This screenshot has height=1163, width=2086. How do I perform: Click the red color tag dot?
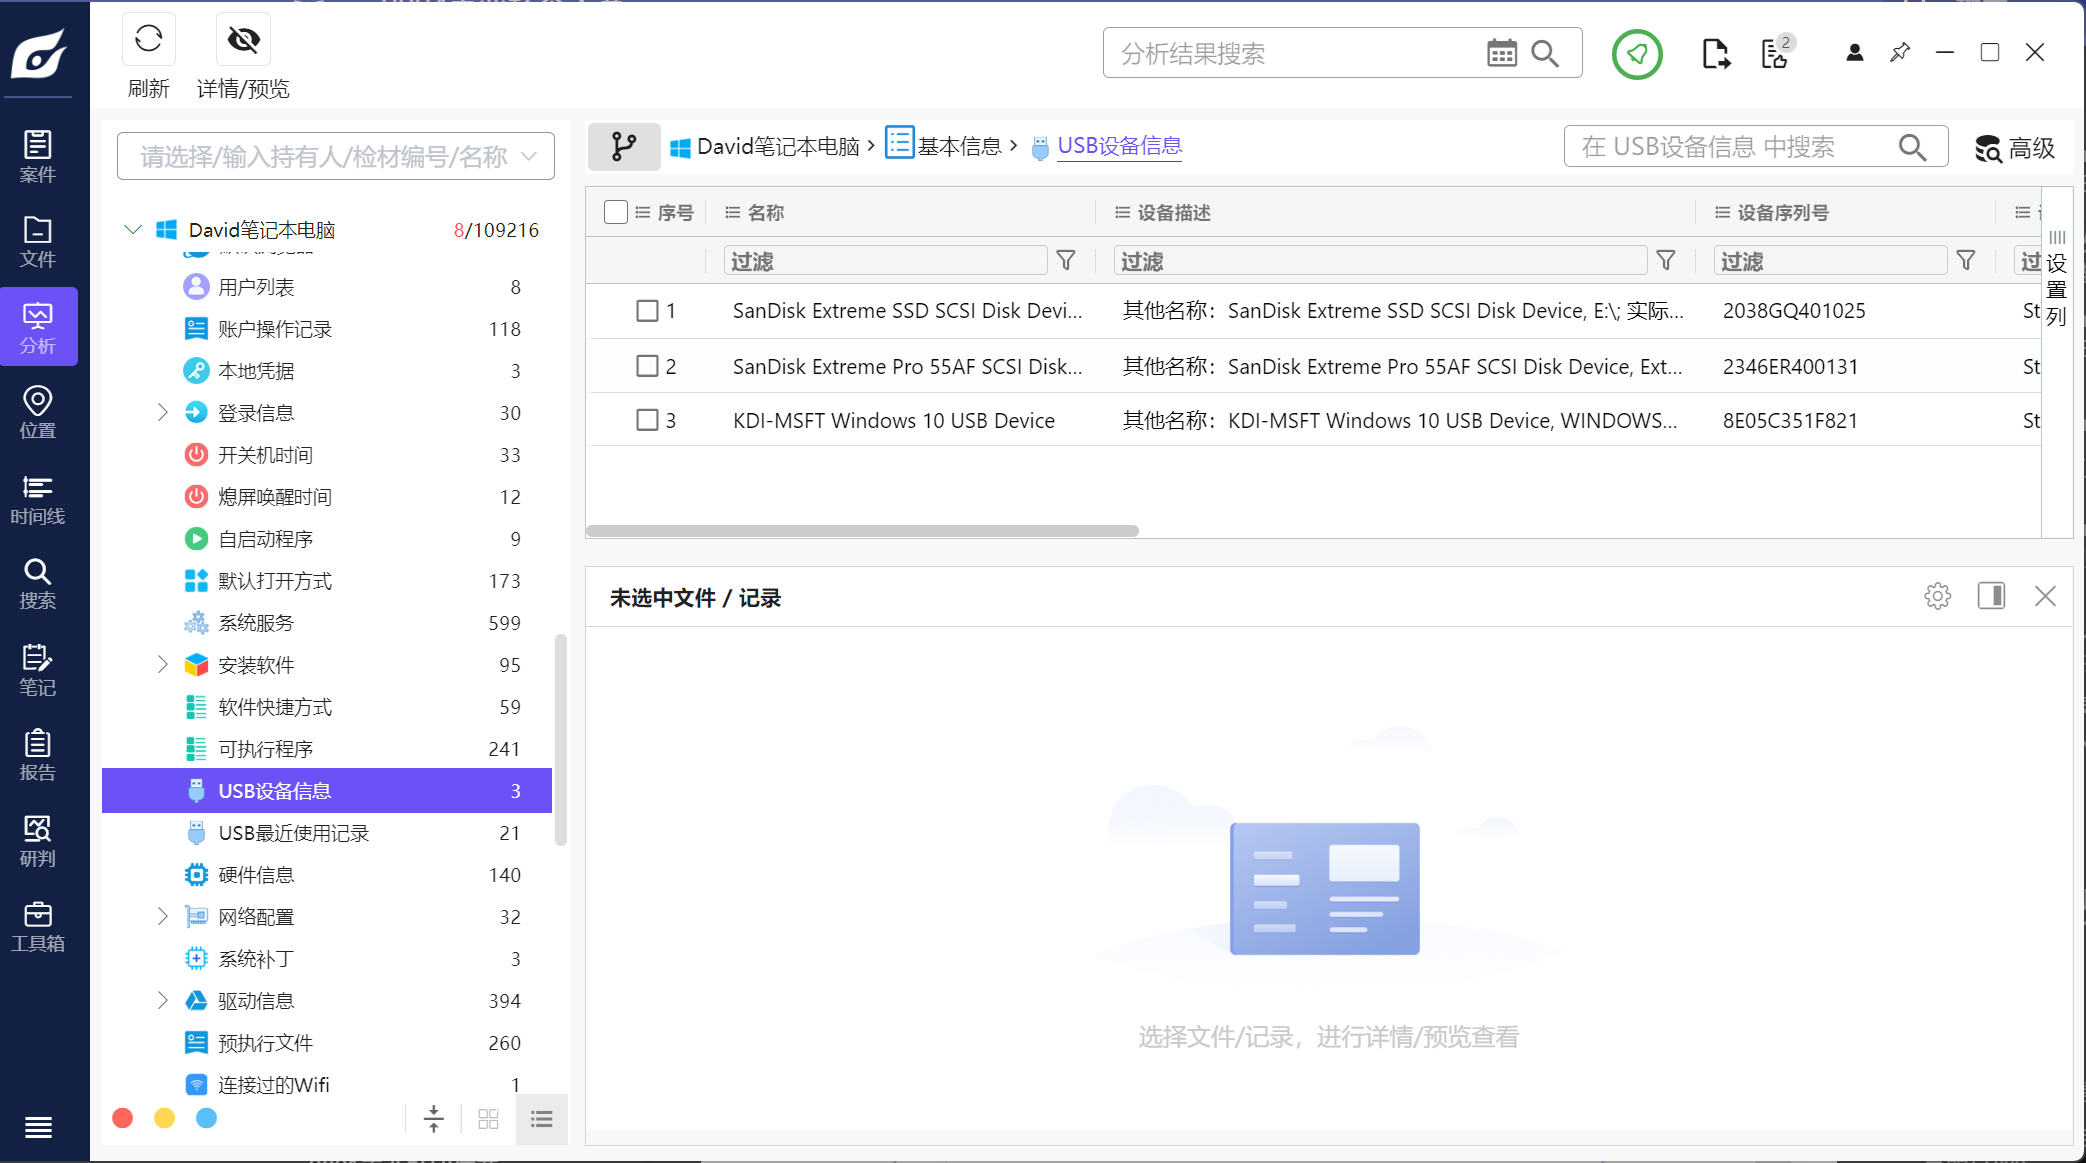123,1118
